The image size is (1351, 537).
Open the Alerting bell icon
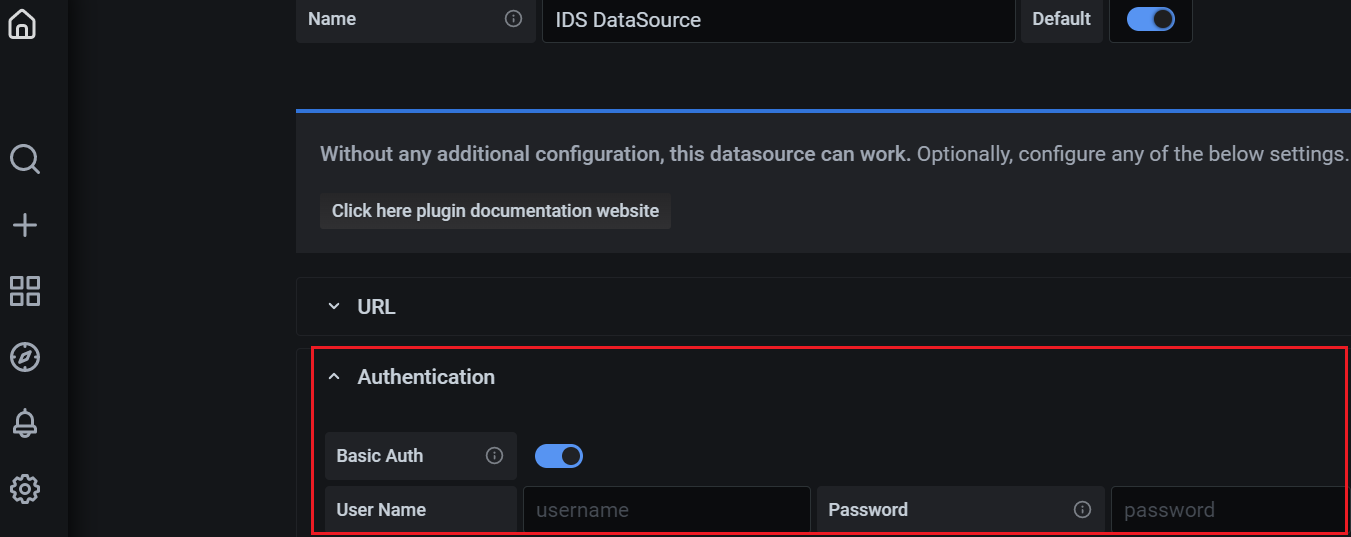[x=24, y=423]
